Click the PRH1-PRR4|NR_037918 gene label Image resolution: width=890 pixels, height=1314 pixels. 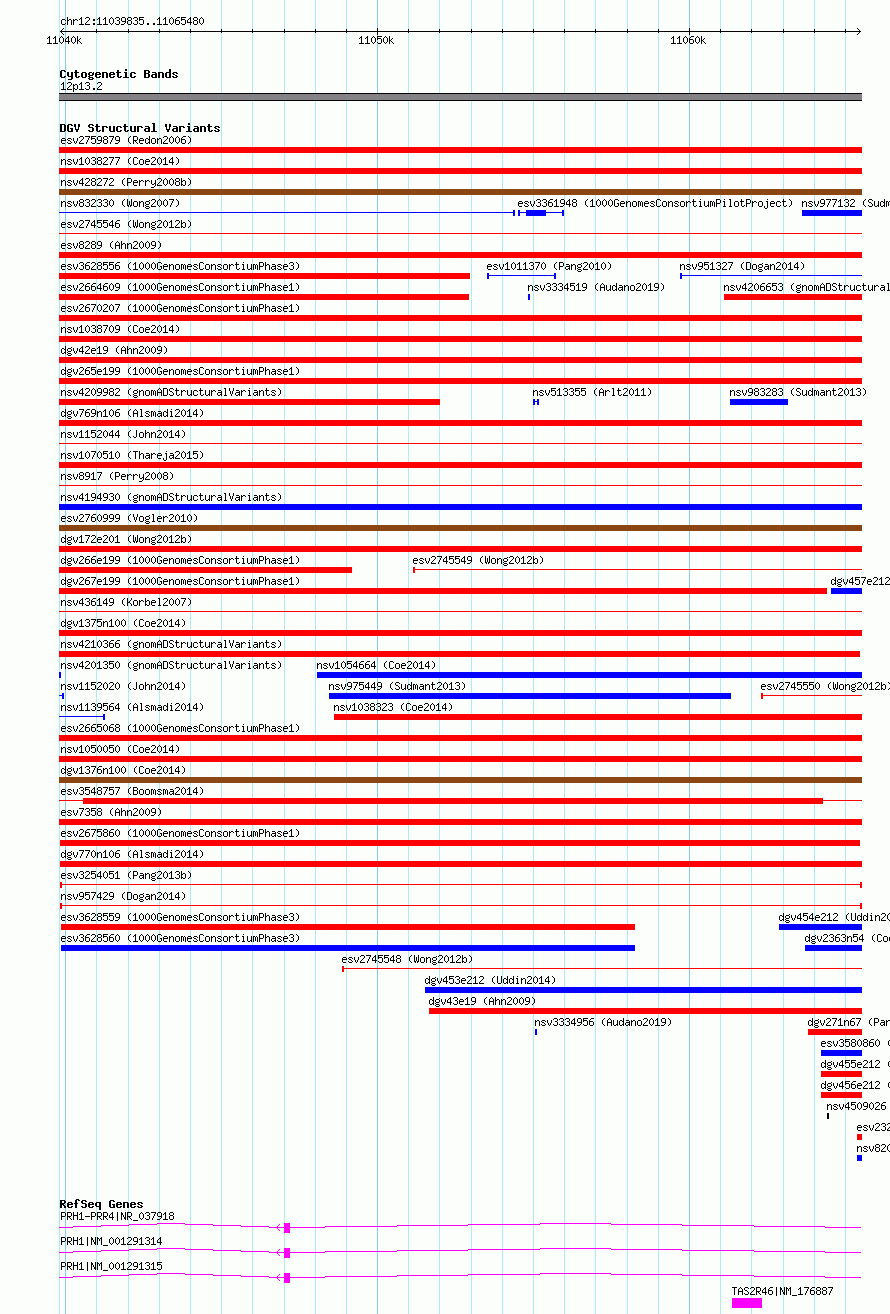tap(117, 1216)
